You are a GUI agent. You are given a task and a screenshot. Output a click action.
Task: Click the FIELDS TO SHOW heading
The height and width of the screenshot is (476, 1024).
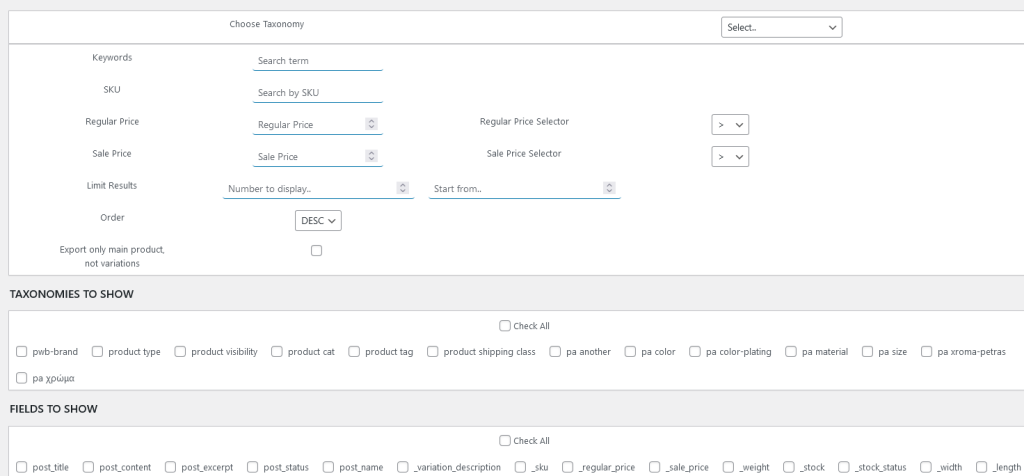pos(54,409)
